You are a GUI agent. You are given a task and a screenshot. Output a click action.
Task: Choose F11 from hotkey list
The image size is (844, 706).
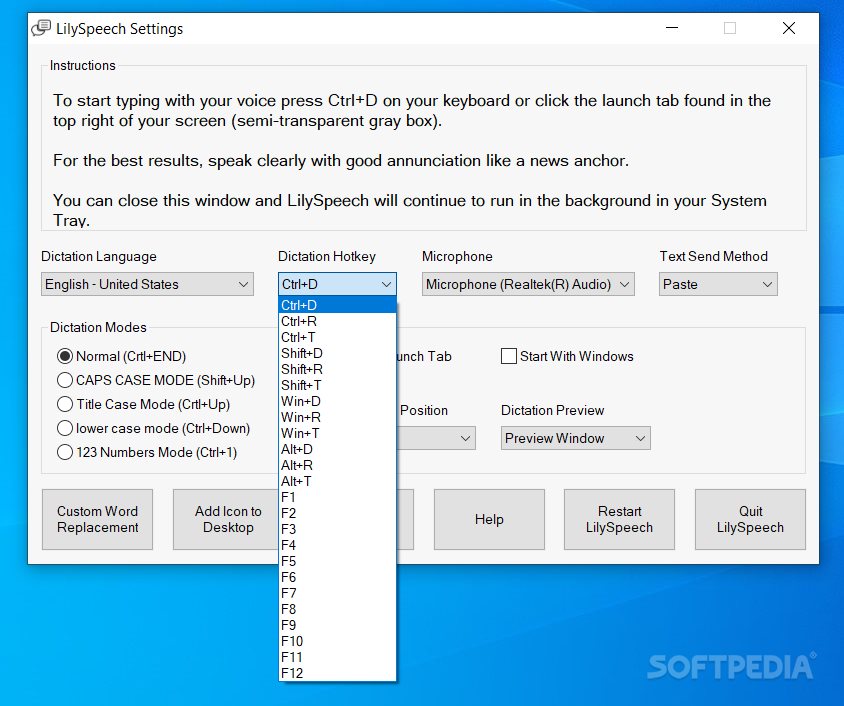(x=337, y=657)
